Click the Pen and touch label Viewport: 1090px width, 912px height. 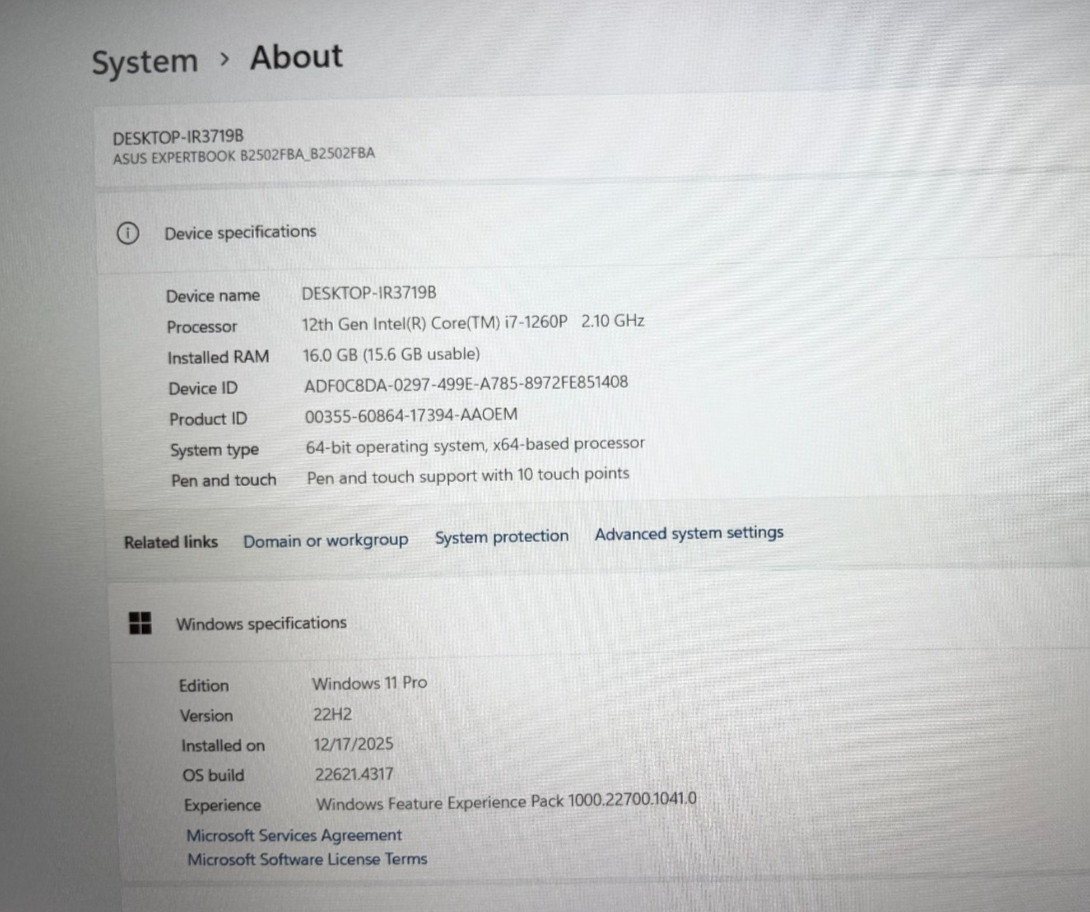[223, 480]
